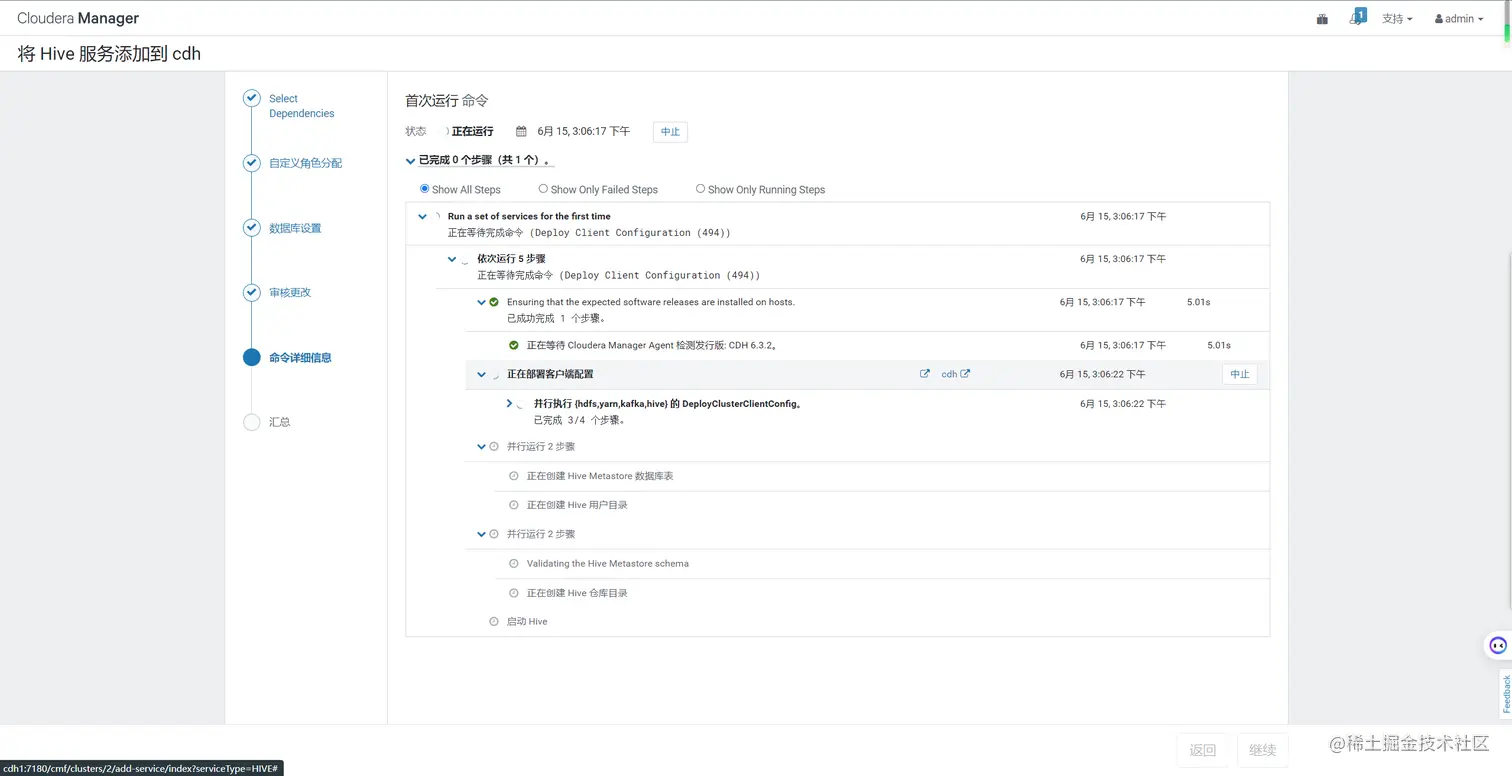Click the calendar icon beside the start time
The height and width of the screenshot is (776, 1512).
(x=521, y=131)
